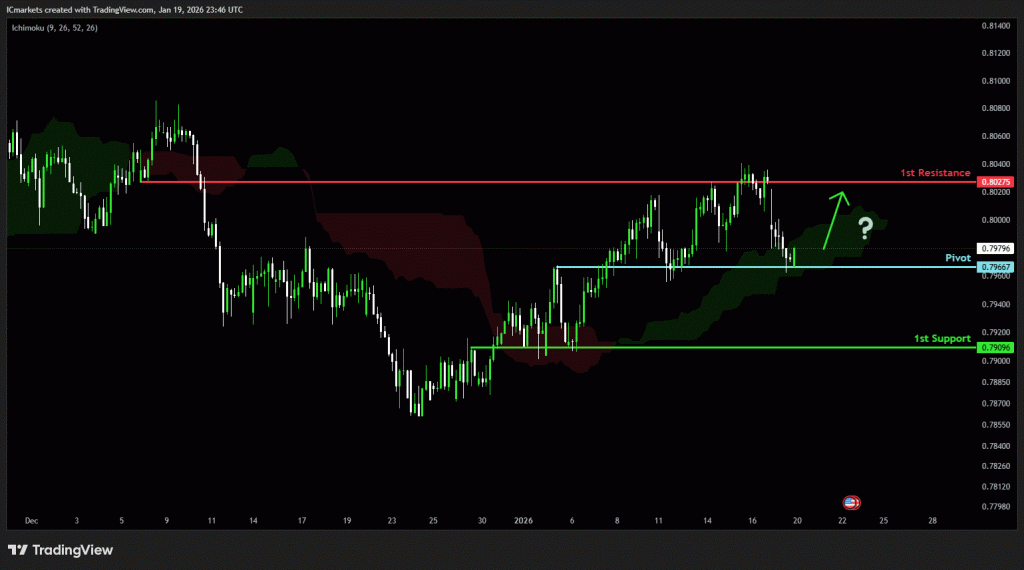Screen dimensions: 1024x570
Task: Click the green 1st Support horizontal line
Action: click(x=700, y=347)
